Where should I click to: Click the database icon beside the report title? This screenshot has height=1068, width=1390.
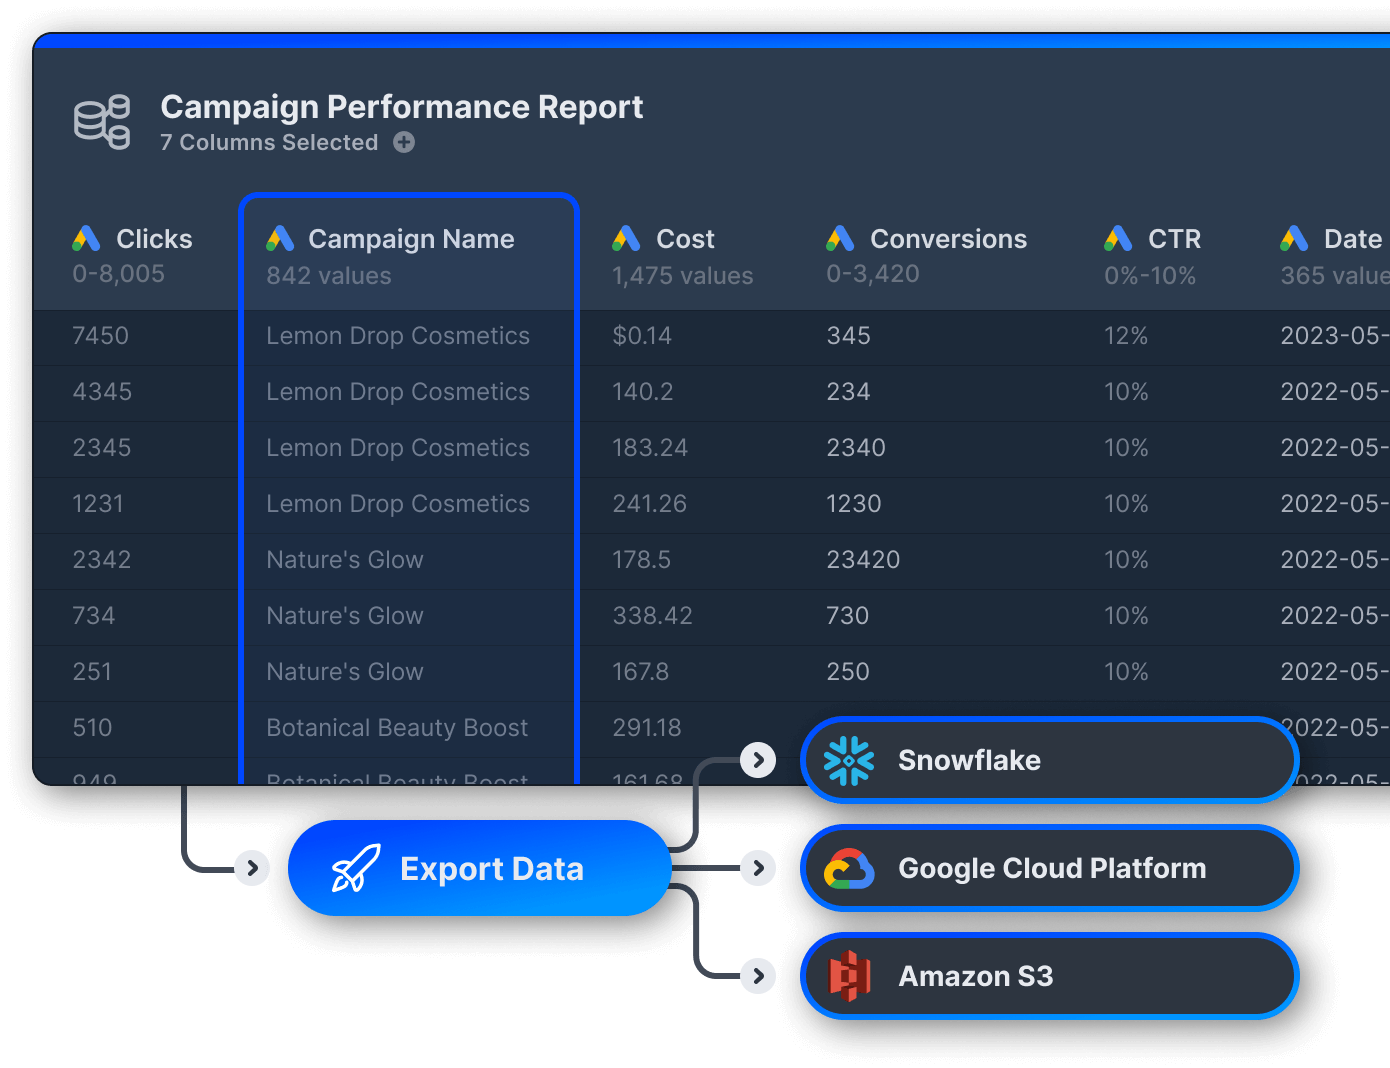[x=102, y=122]
